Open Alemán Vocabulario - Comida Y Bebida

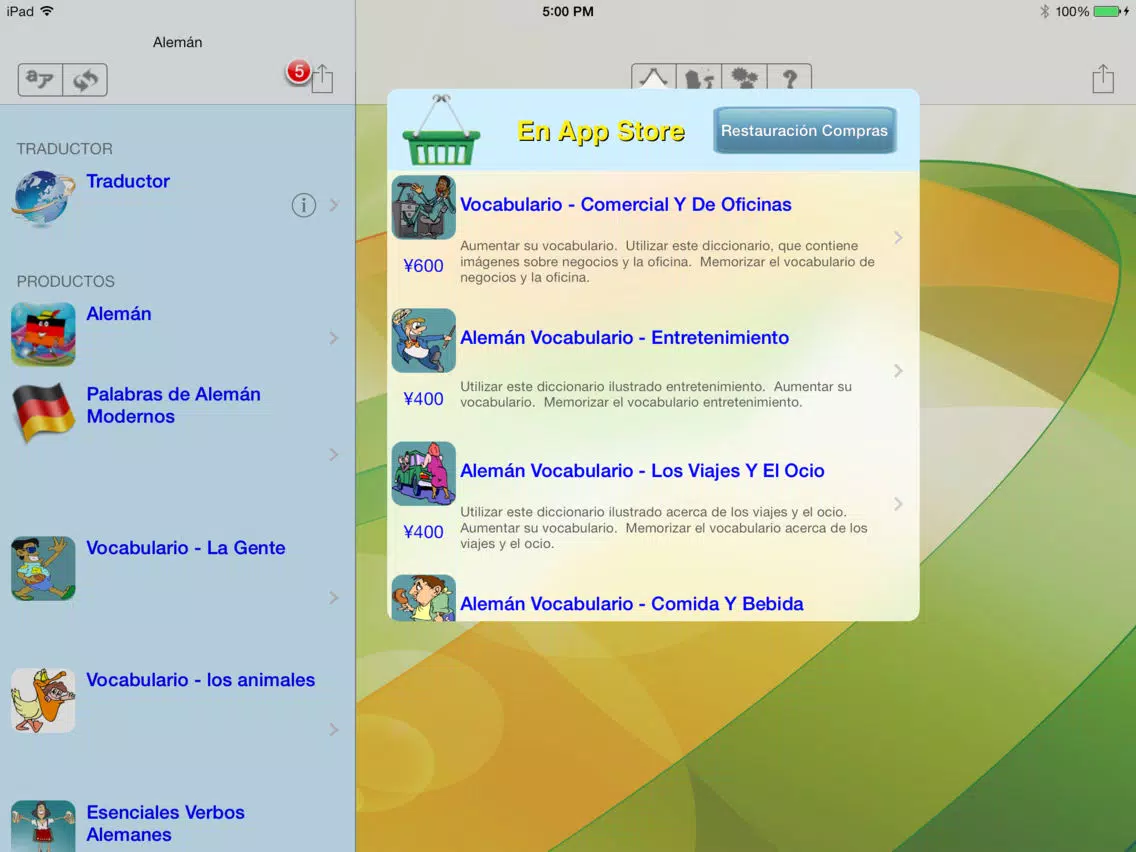[x=632, y=604]
